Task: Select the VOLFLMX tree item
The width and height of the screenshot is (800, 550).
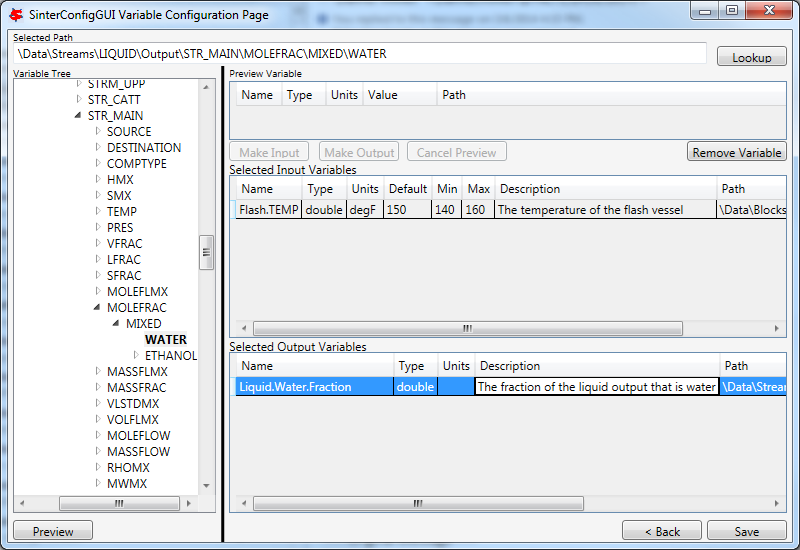Action: tap(133, 419)
